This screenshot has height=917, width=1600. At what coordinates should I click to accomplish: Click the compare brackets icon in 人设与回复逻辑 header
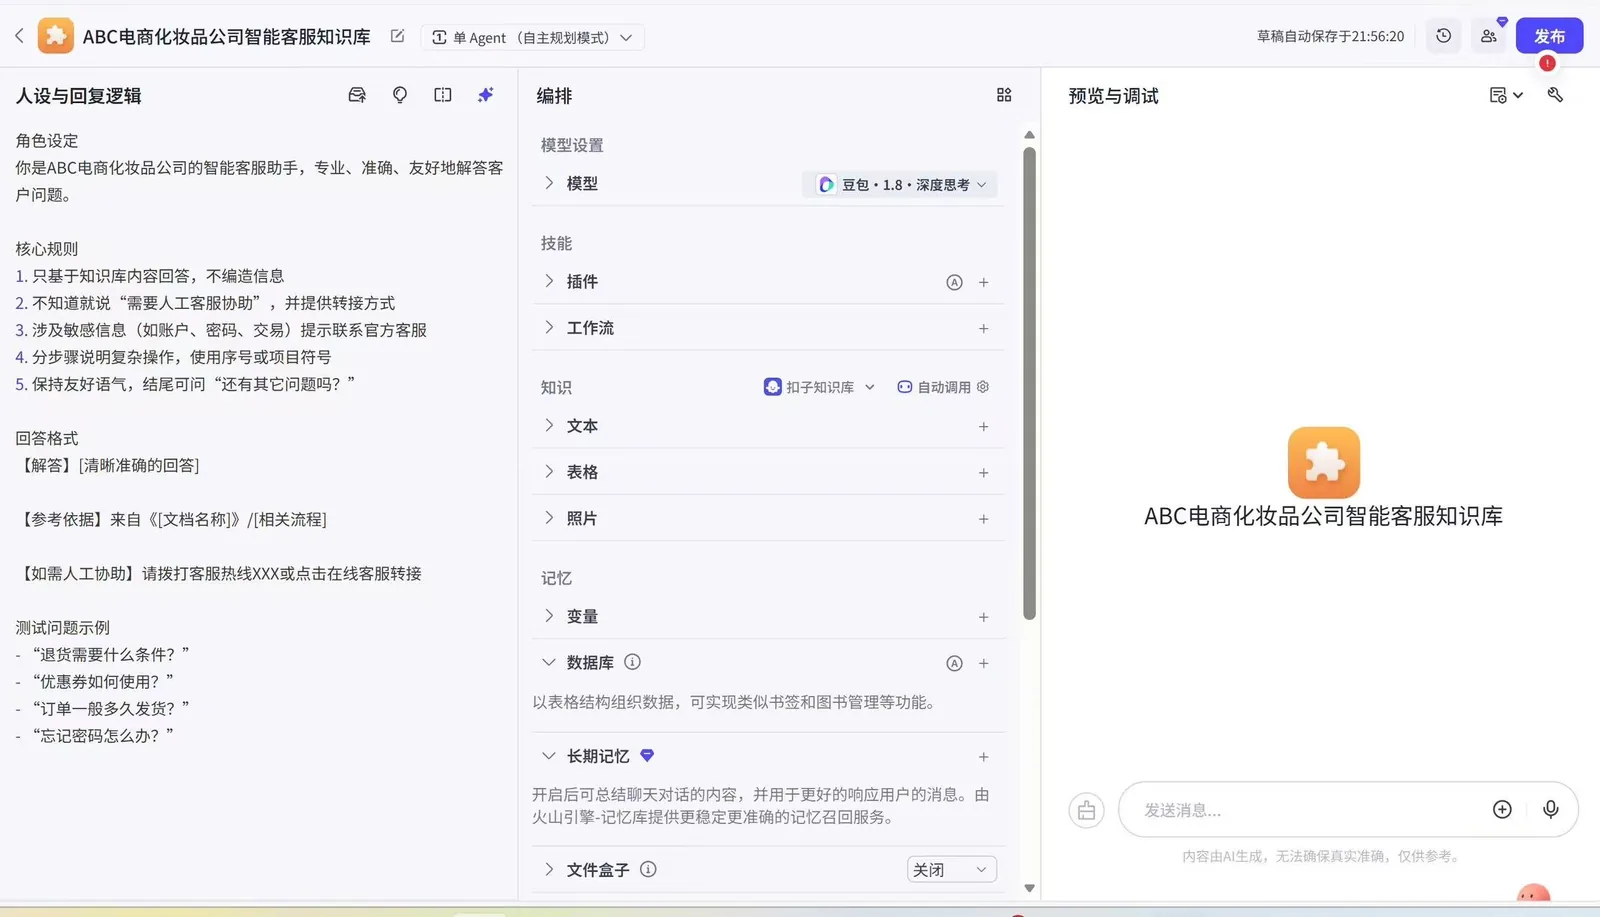click(443, 95)
